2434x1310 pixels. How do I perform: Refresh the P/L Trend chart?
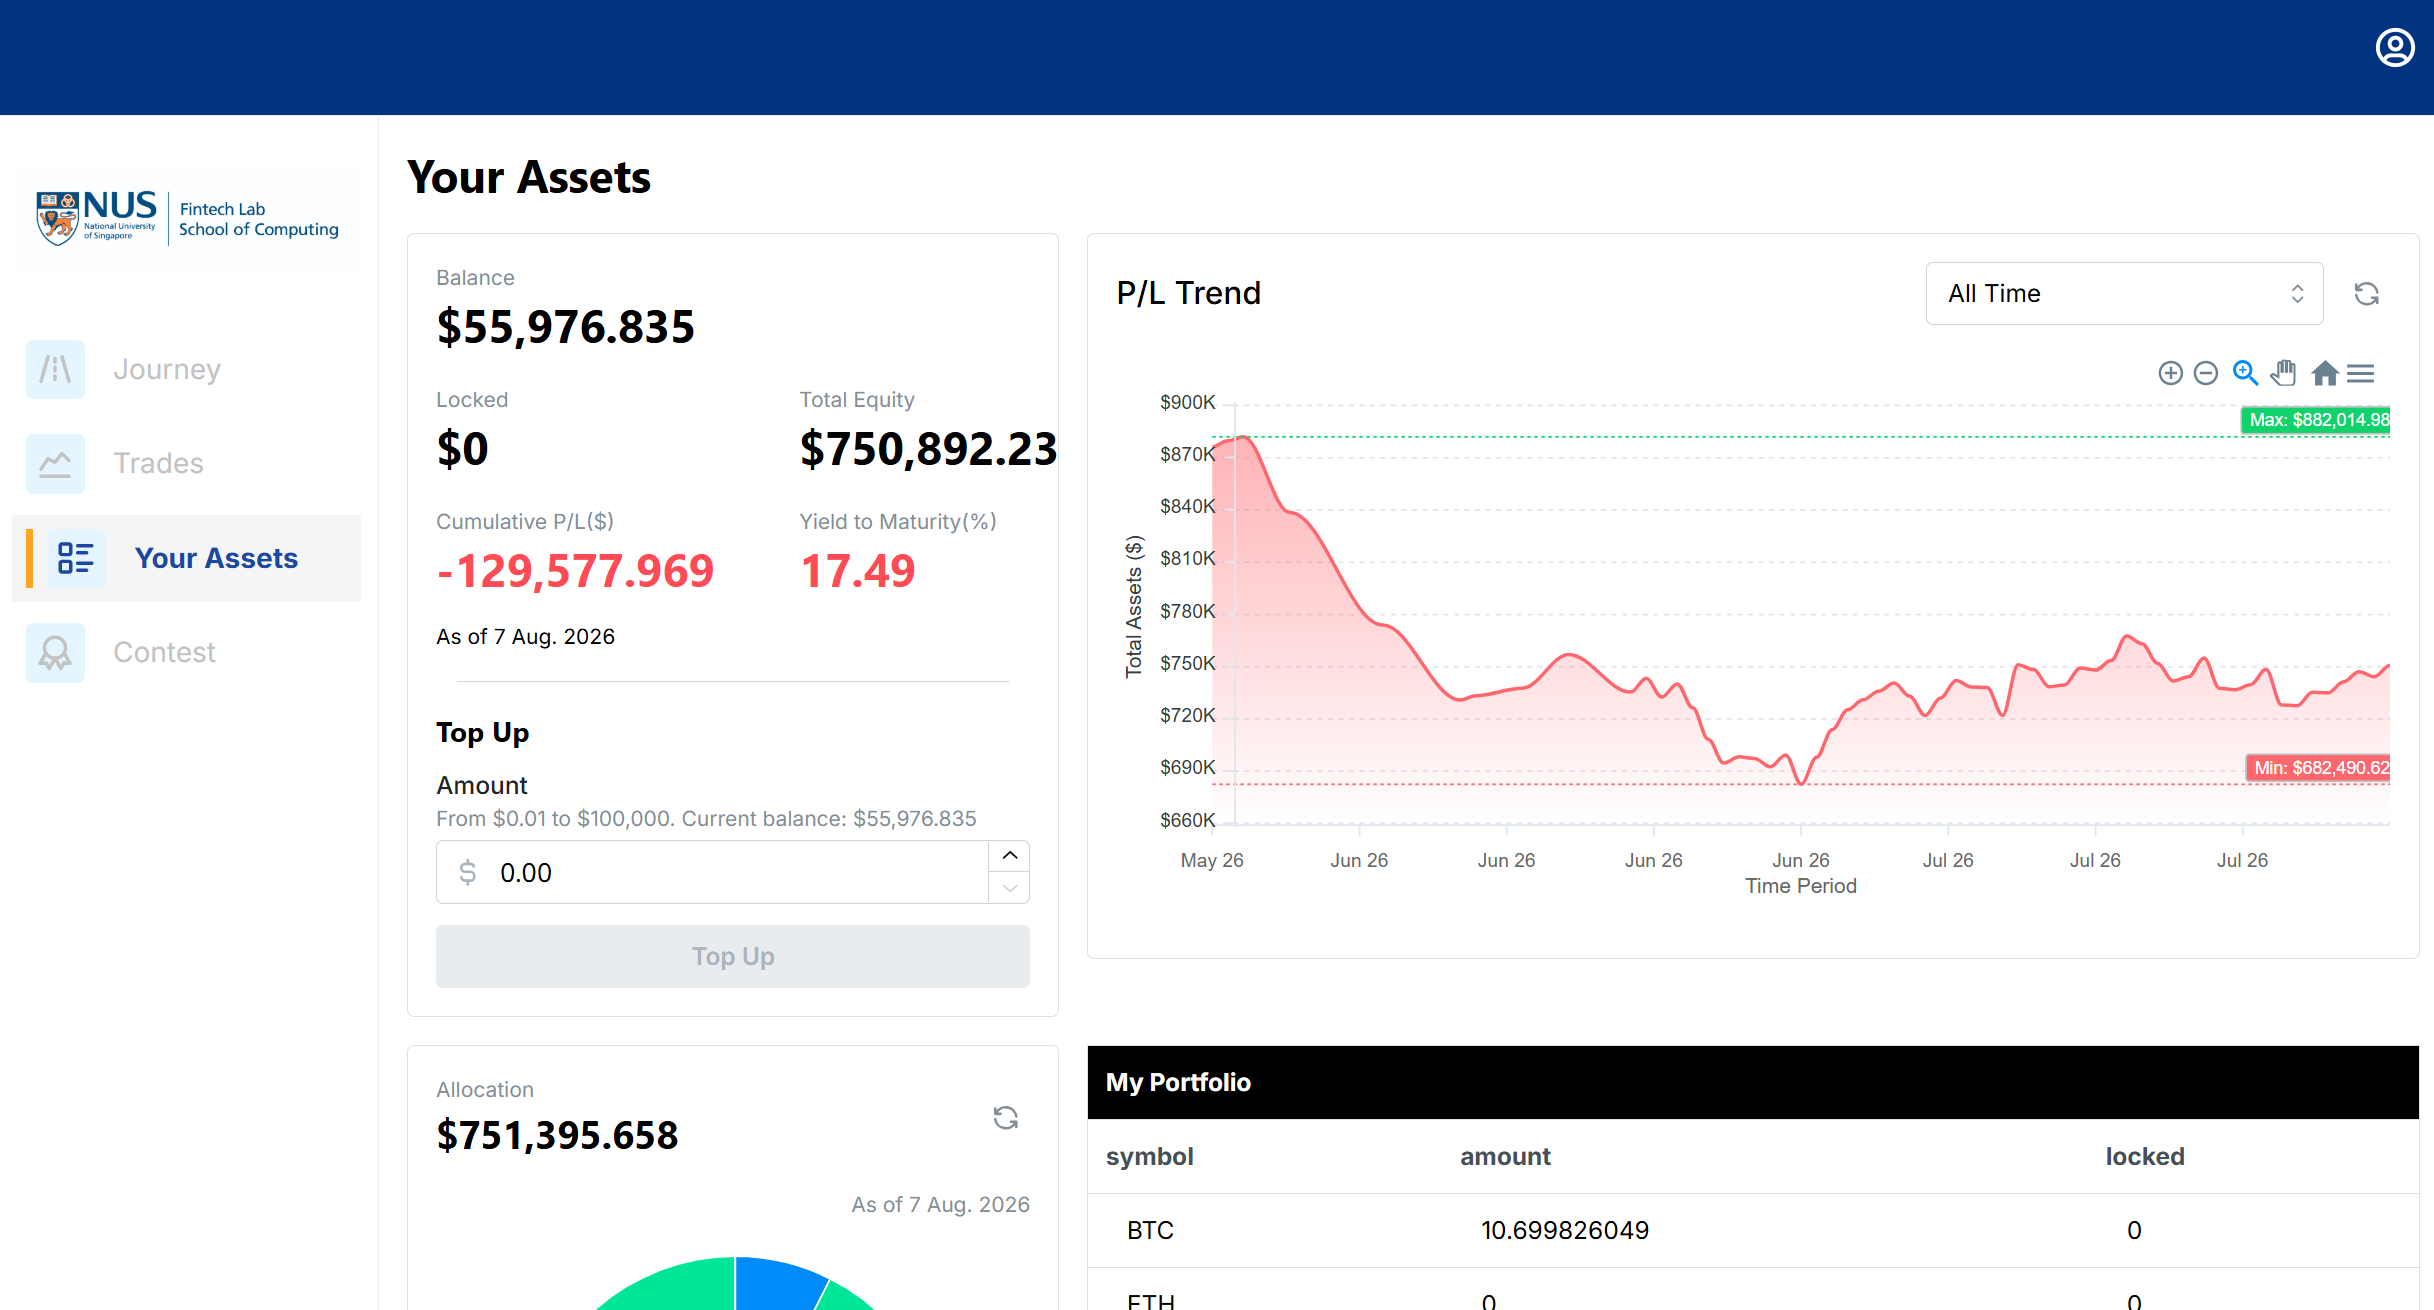[x=2366, y=294]
